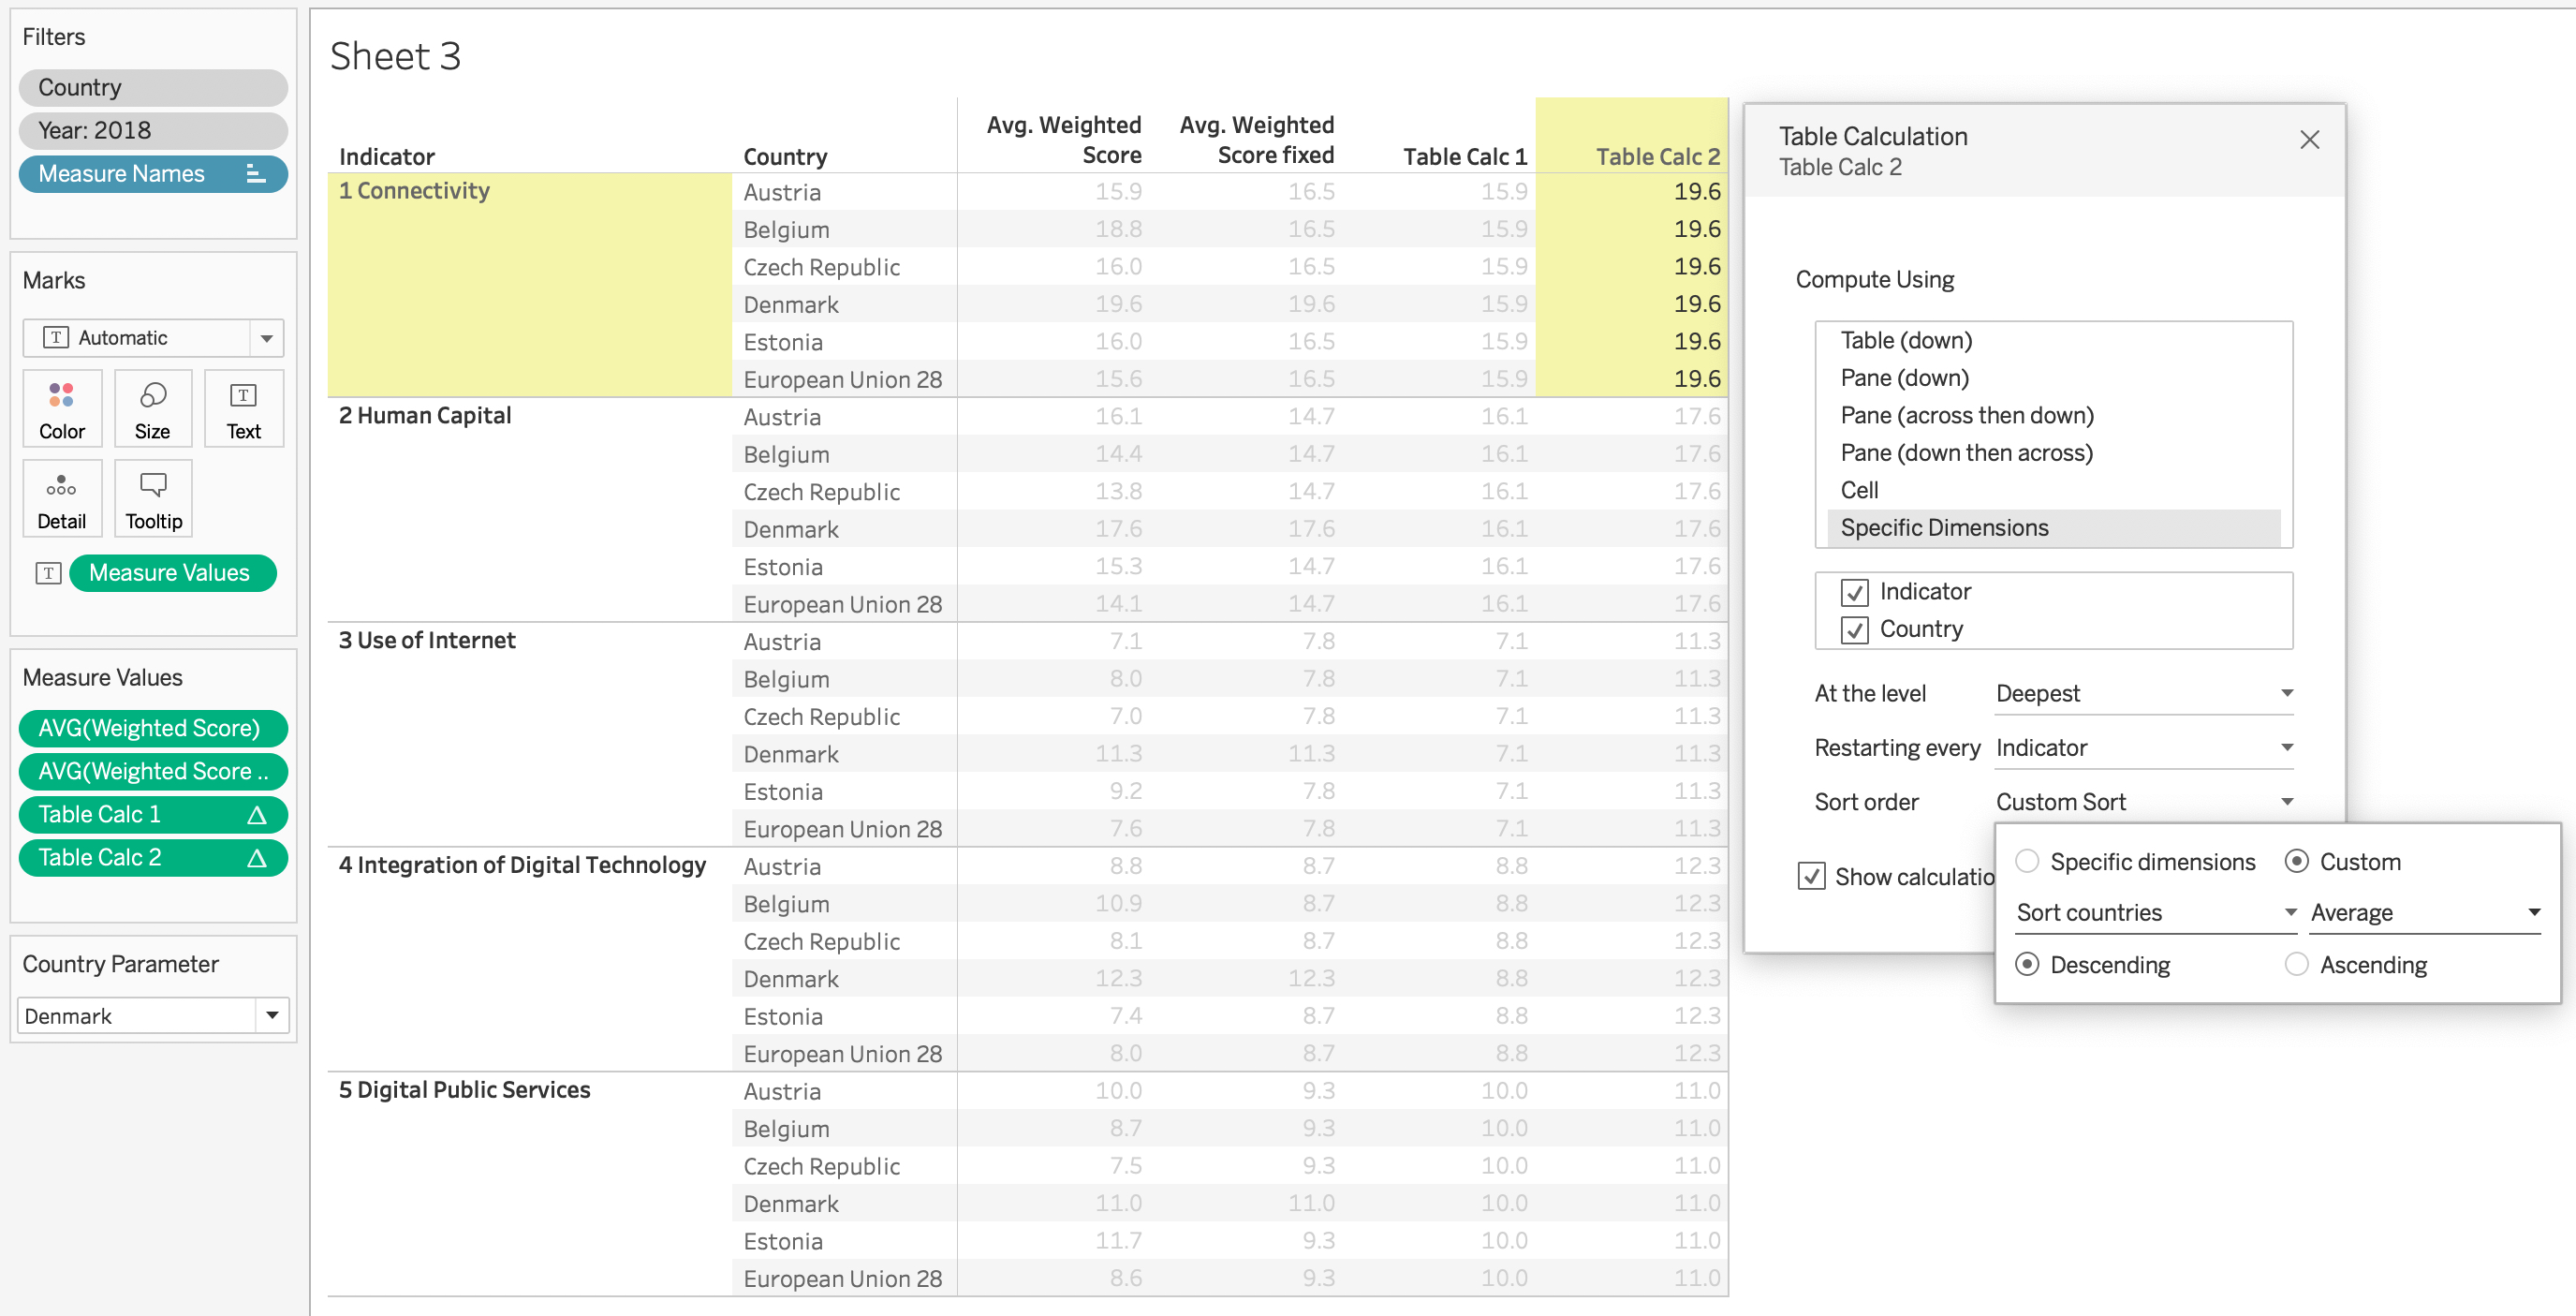Click the delta icon on Table Calc 2 pill
The height and width of the screenshot is (1316, 2576).
pos(257,858)
